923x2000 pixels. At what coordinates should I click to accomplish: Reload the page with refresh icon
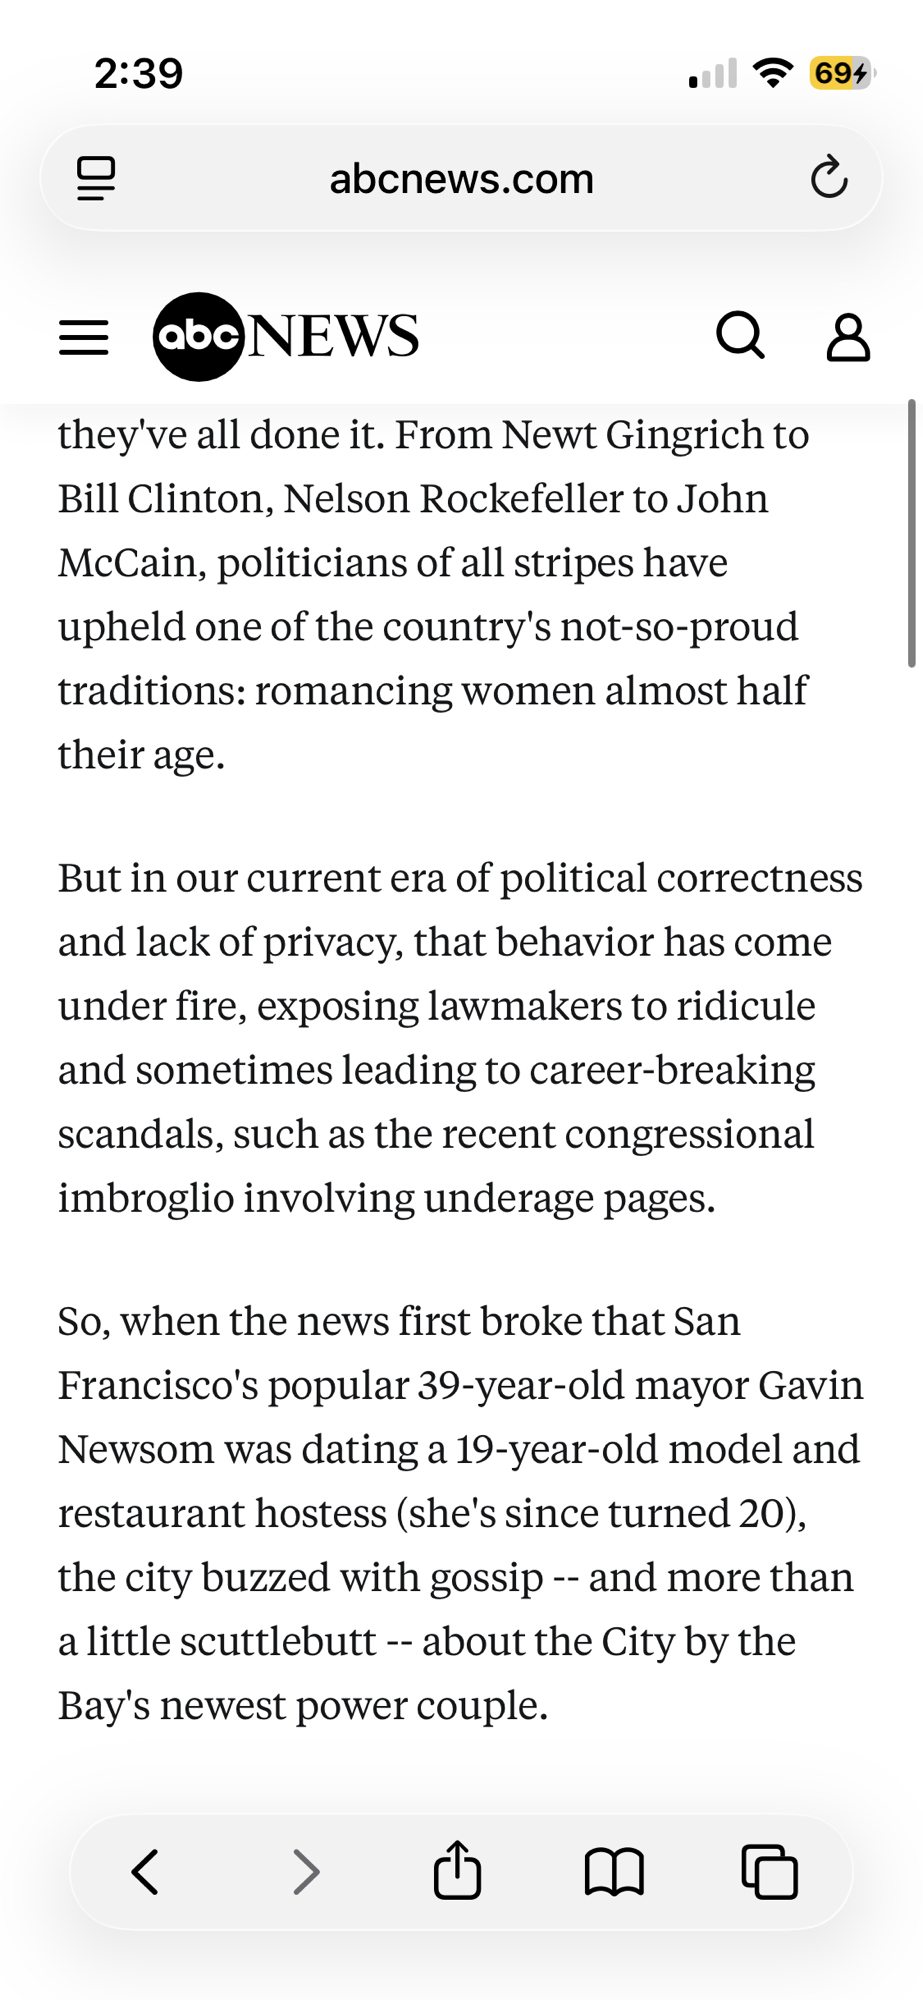pos(828,179)
